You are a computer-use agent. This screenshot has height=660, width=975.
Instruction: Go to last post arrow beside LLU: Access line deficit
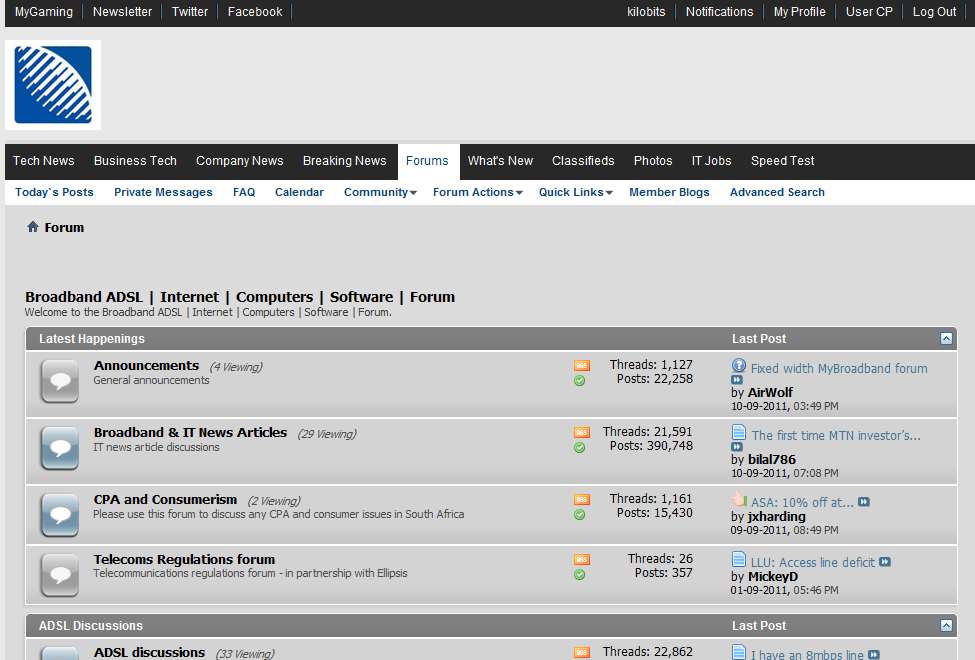[885, 562]
